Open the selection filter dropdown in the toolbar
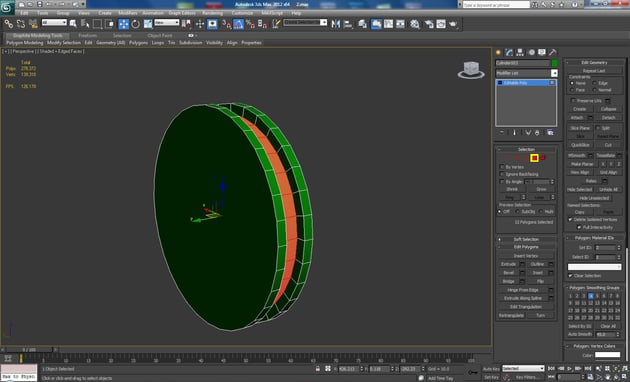630x382 pixels. (54, 22)
